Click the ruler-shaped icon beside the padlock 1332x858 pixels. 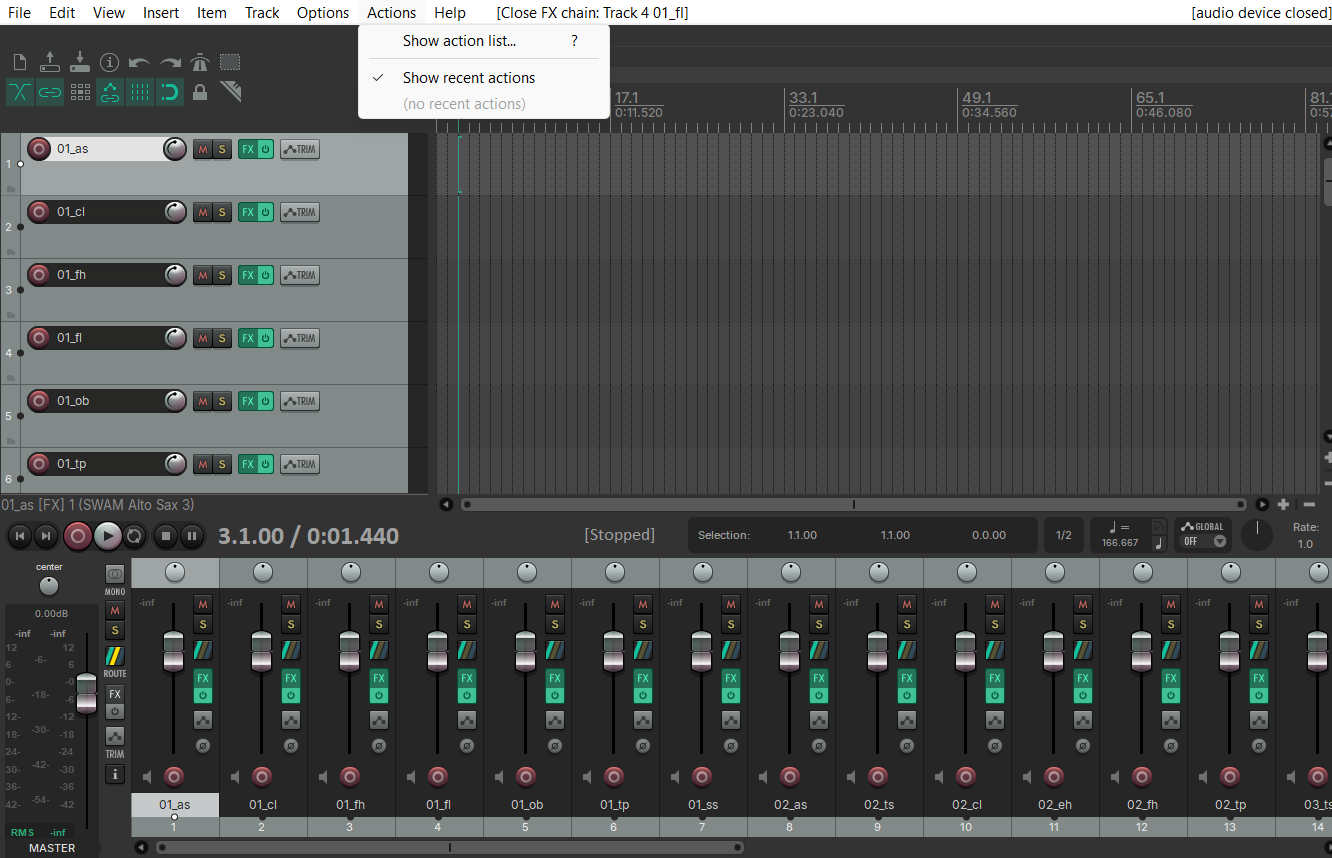[231, 92]
